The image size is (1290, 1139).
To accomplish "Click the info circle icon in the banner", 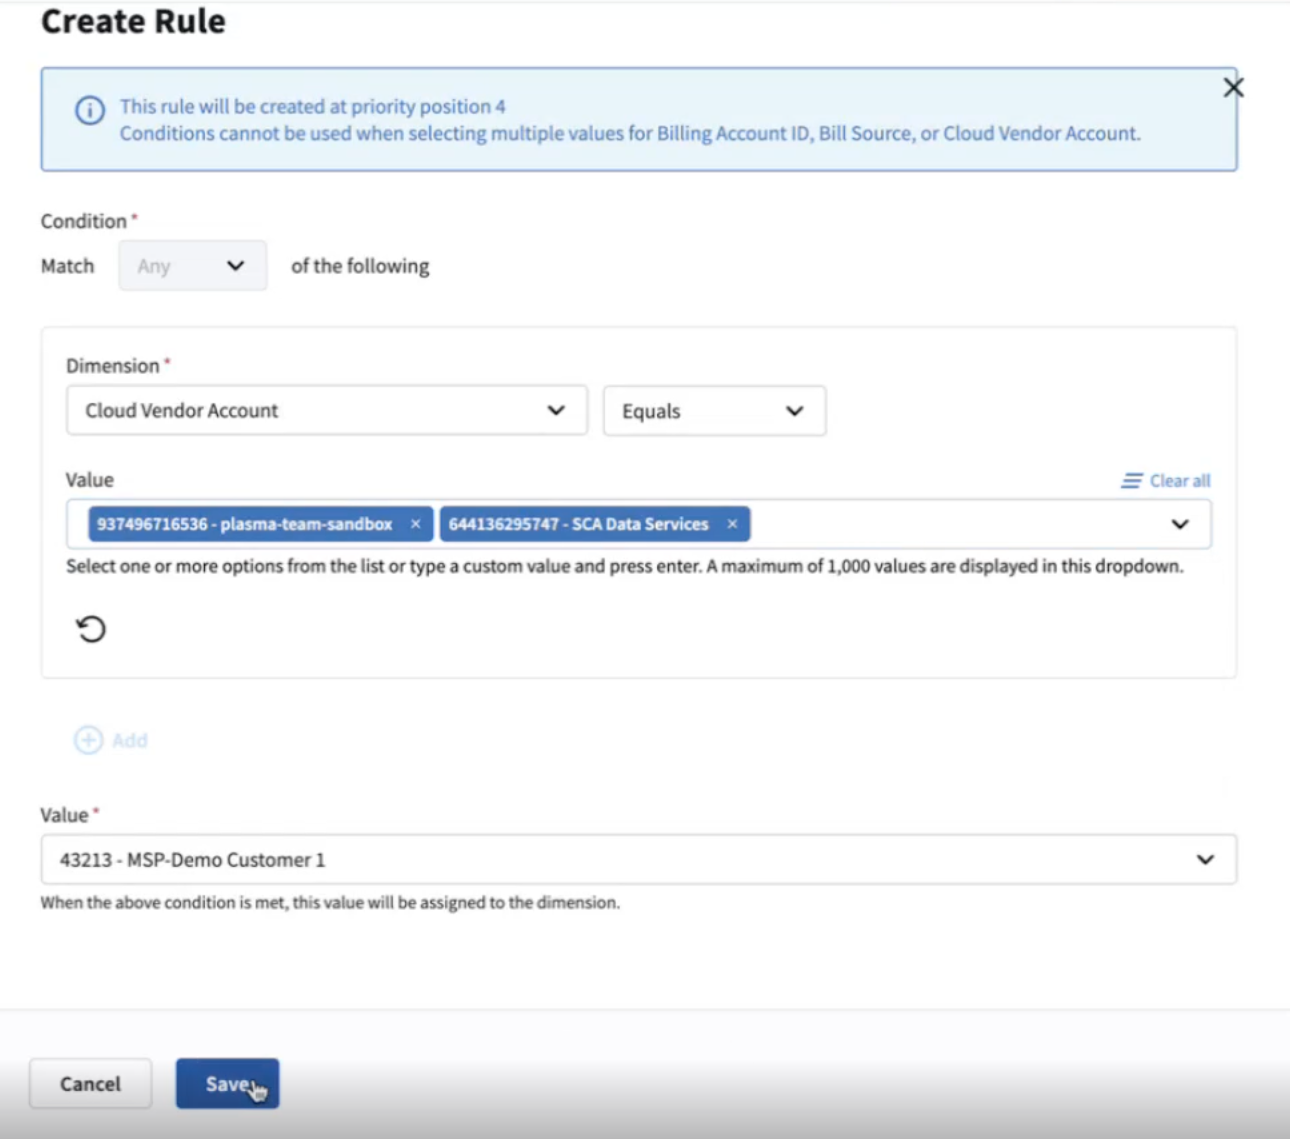I will [x=90, y=110].
